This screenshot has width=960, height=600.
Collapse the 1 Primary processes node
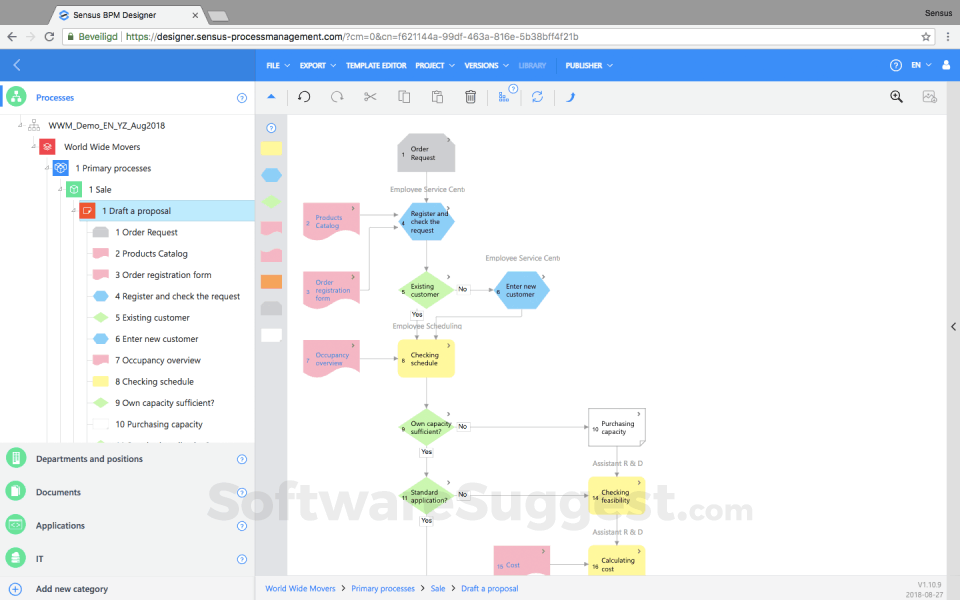[47, 168]
